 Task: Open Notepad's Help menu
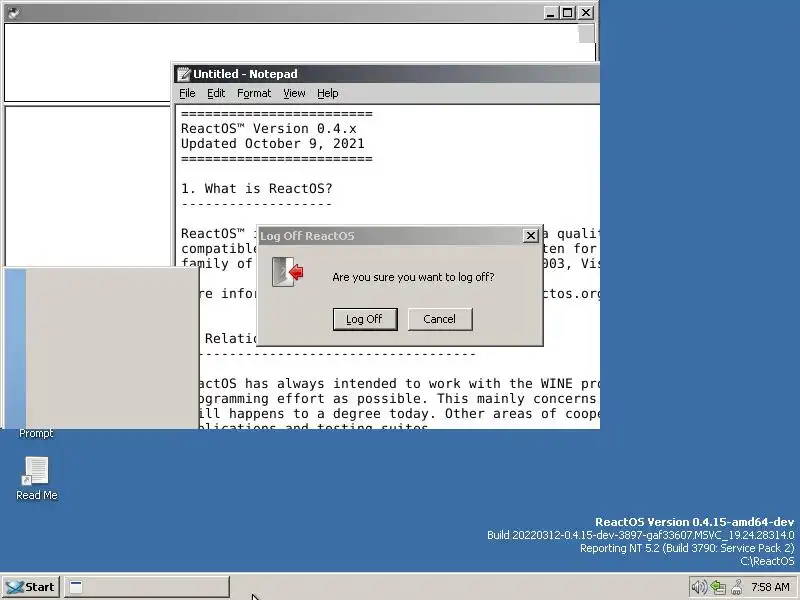tap(328, 93)
